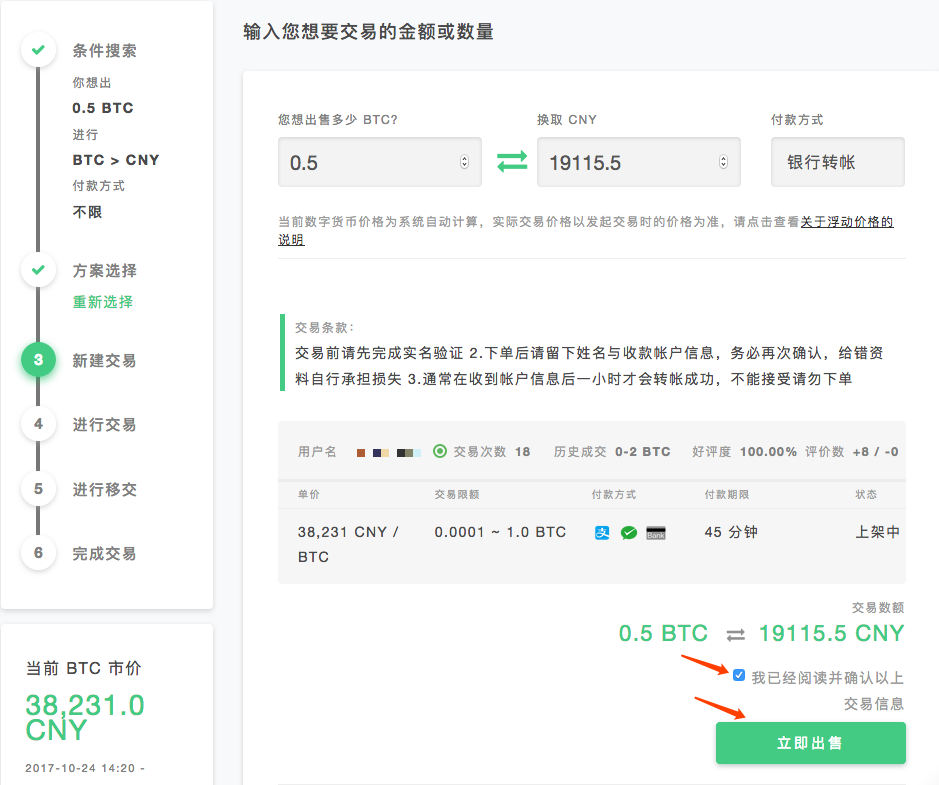Click the CNY amount stepper arrows
The width and height of the screenshot is (939, 785).
(x=723, y=162)
